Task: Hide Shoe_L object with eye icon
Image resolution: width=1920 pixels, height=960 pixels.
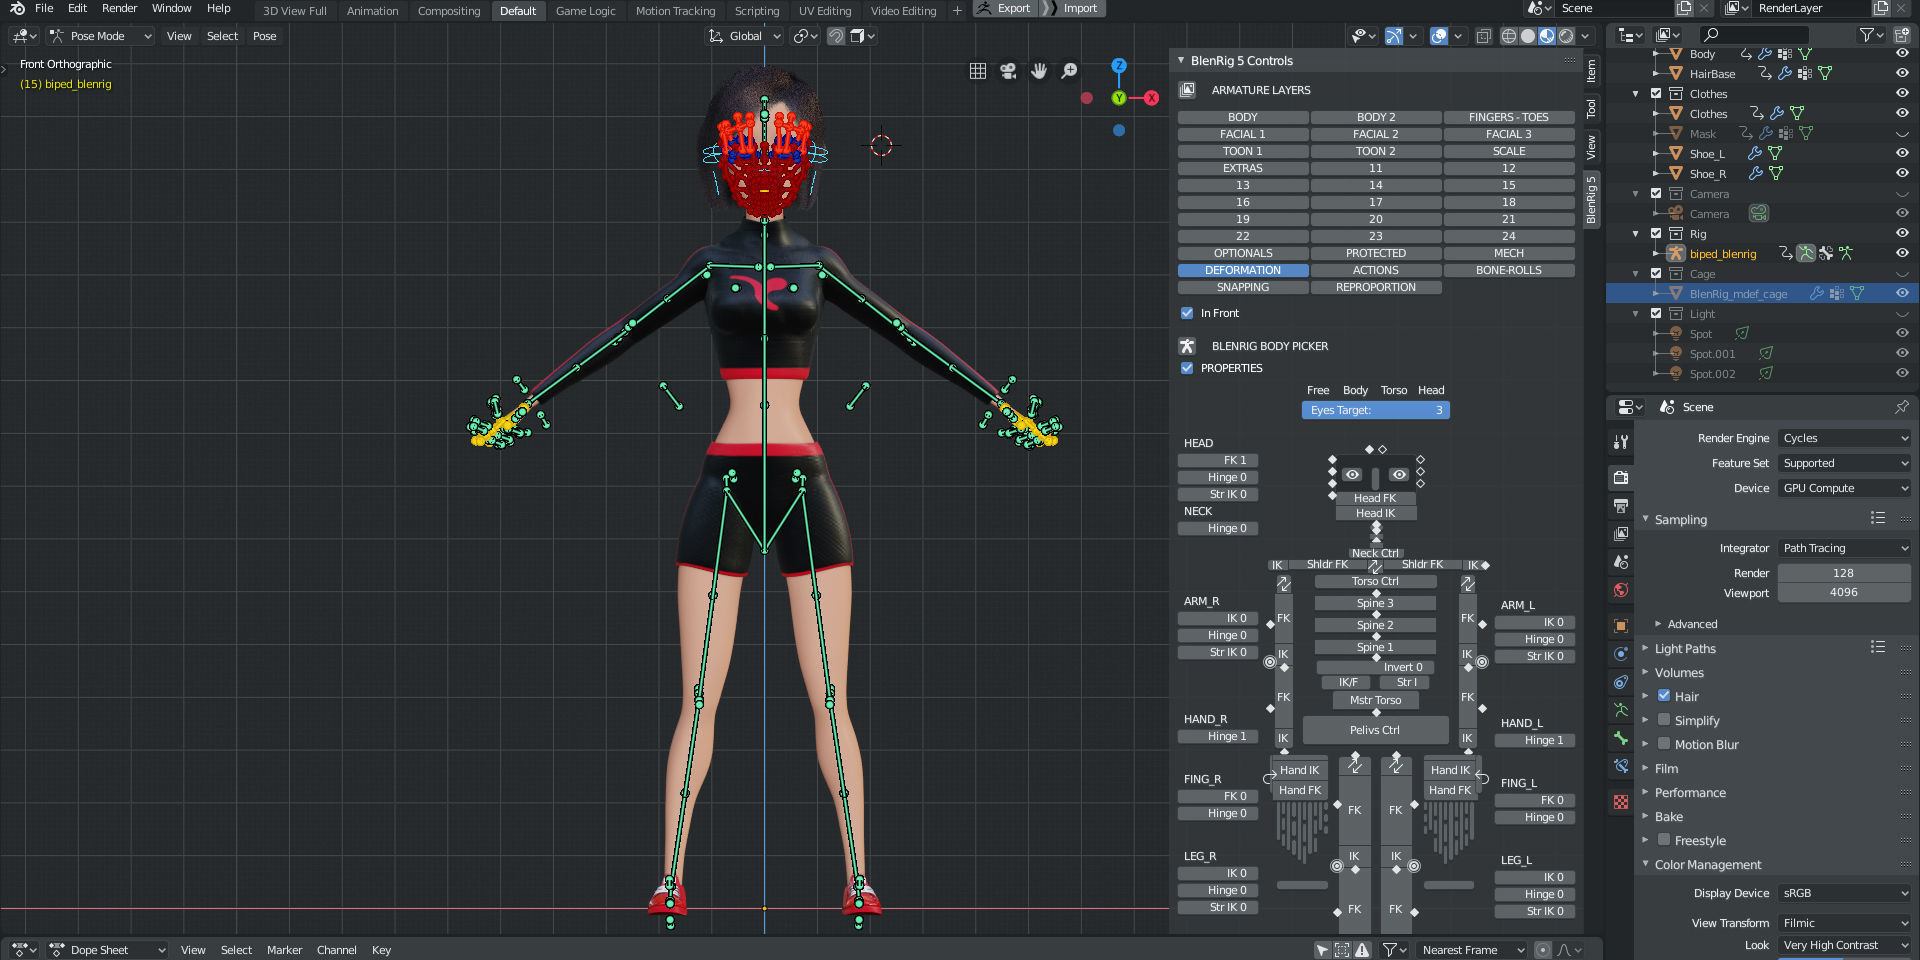Action: click(1902, 153)
